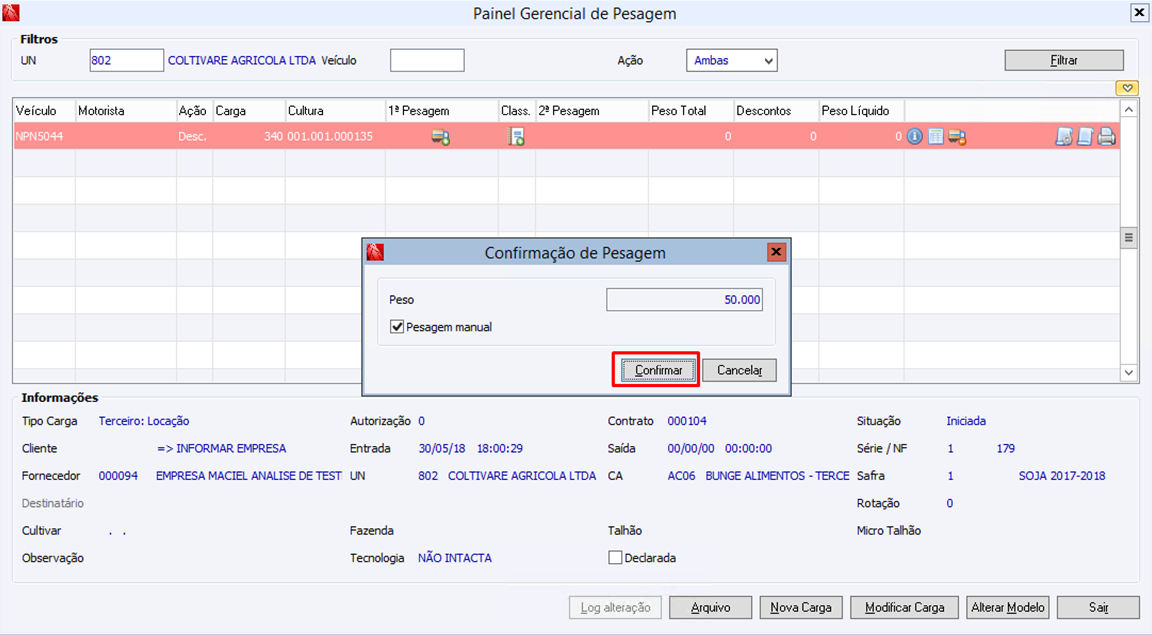
Task: Toggle the Pesagem manual checkbox
Action: [x=397, y=327]
